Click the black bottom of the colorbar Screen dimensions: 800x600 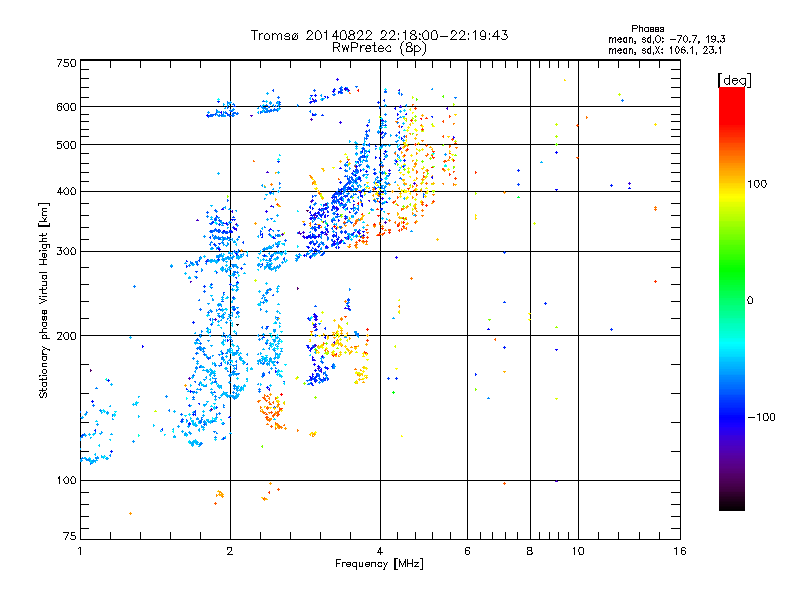(x=732, y=503)
